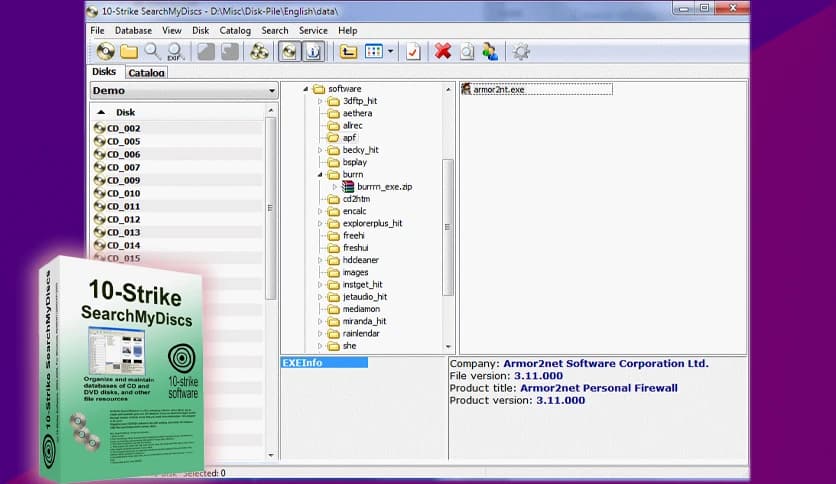The image size is (836, 484).
Task: Click the yellow folder toolbar icon
Action: pos(128,52)
